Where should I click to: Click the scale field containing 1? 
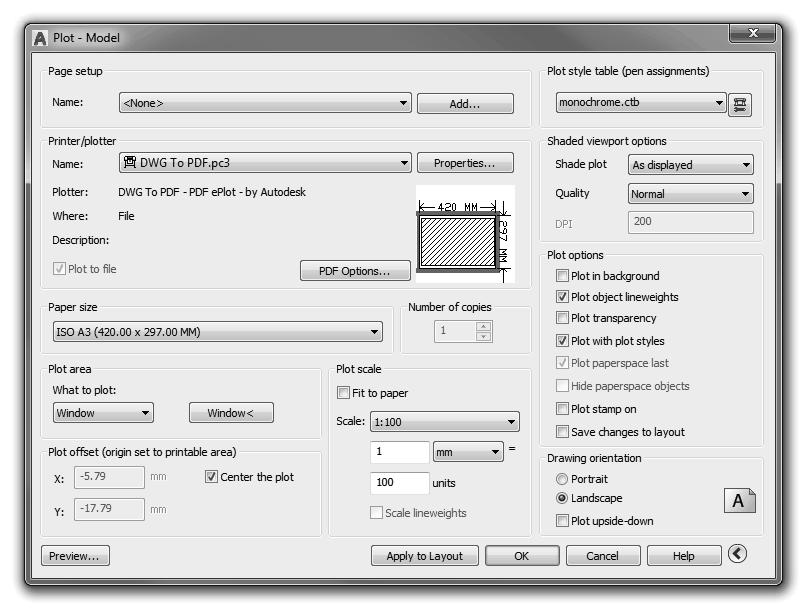pyautogui.click(x=399, y=452)
